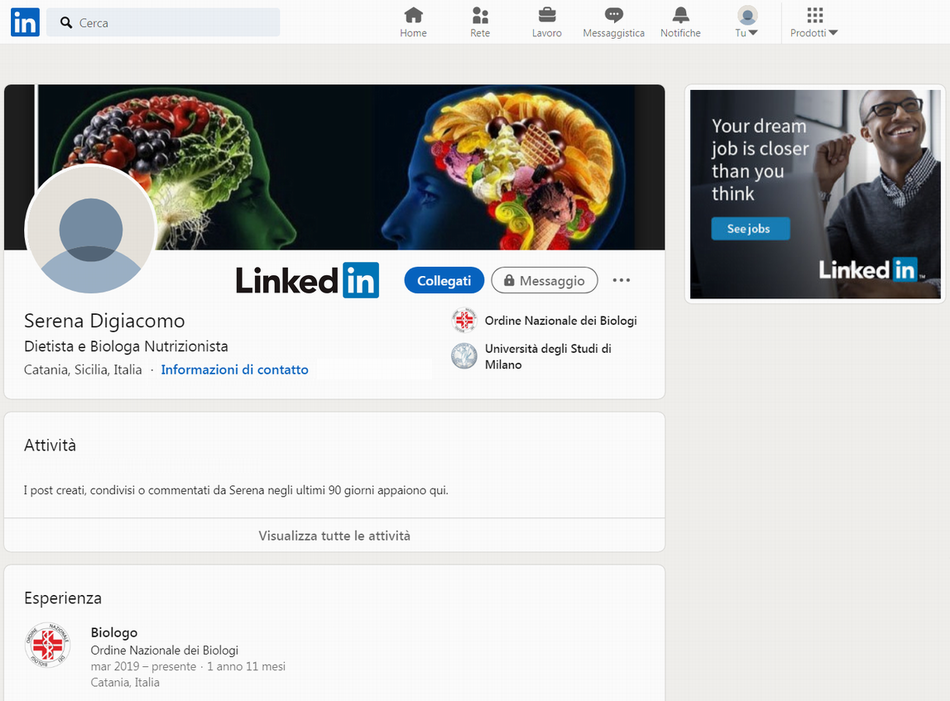Click the Ordine Nazionale dei Biologi header logo
Image resolution: width=950 pixels, height=701 pixels.
(x=464, y=320)
